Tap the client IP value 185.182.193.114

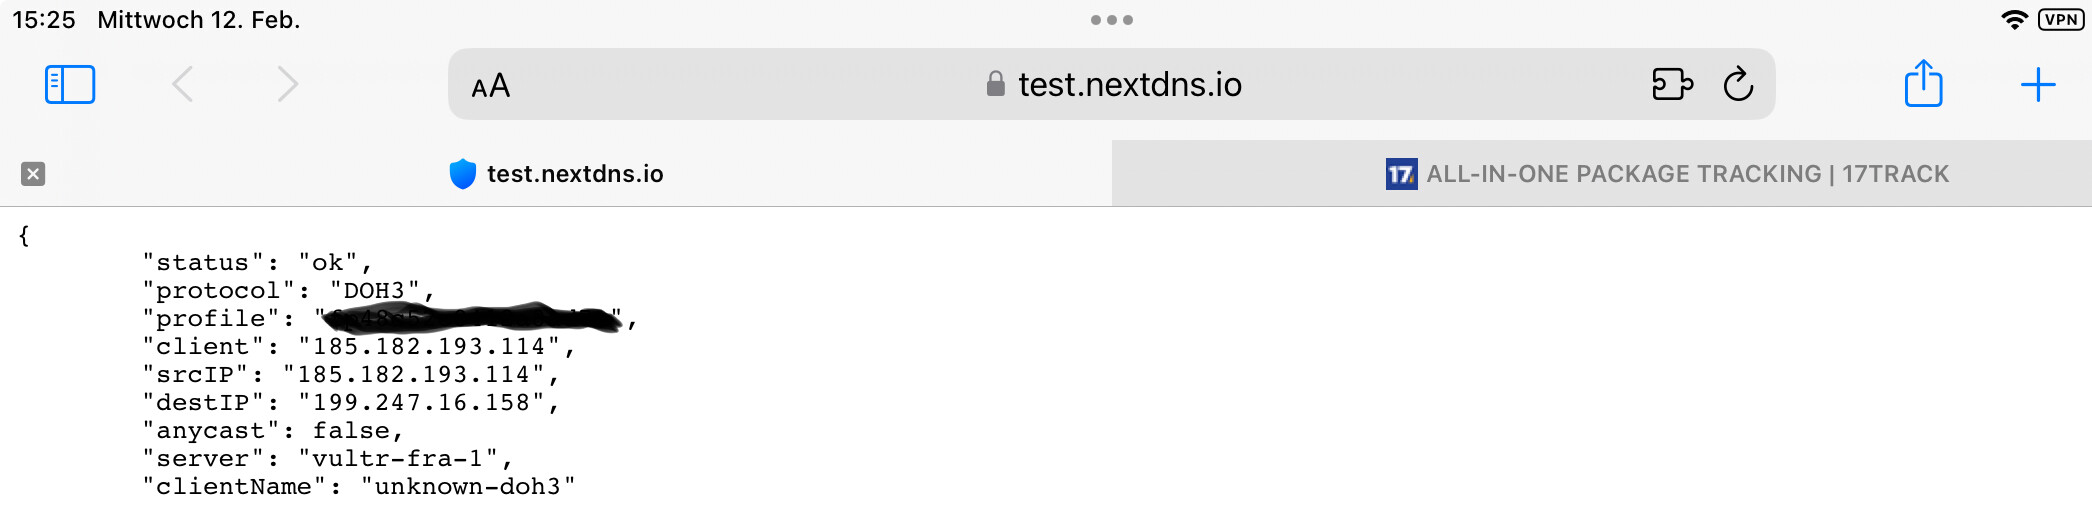point(430,347)
